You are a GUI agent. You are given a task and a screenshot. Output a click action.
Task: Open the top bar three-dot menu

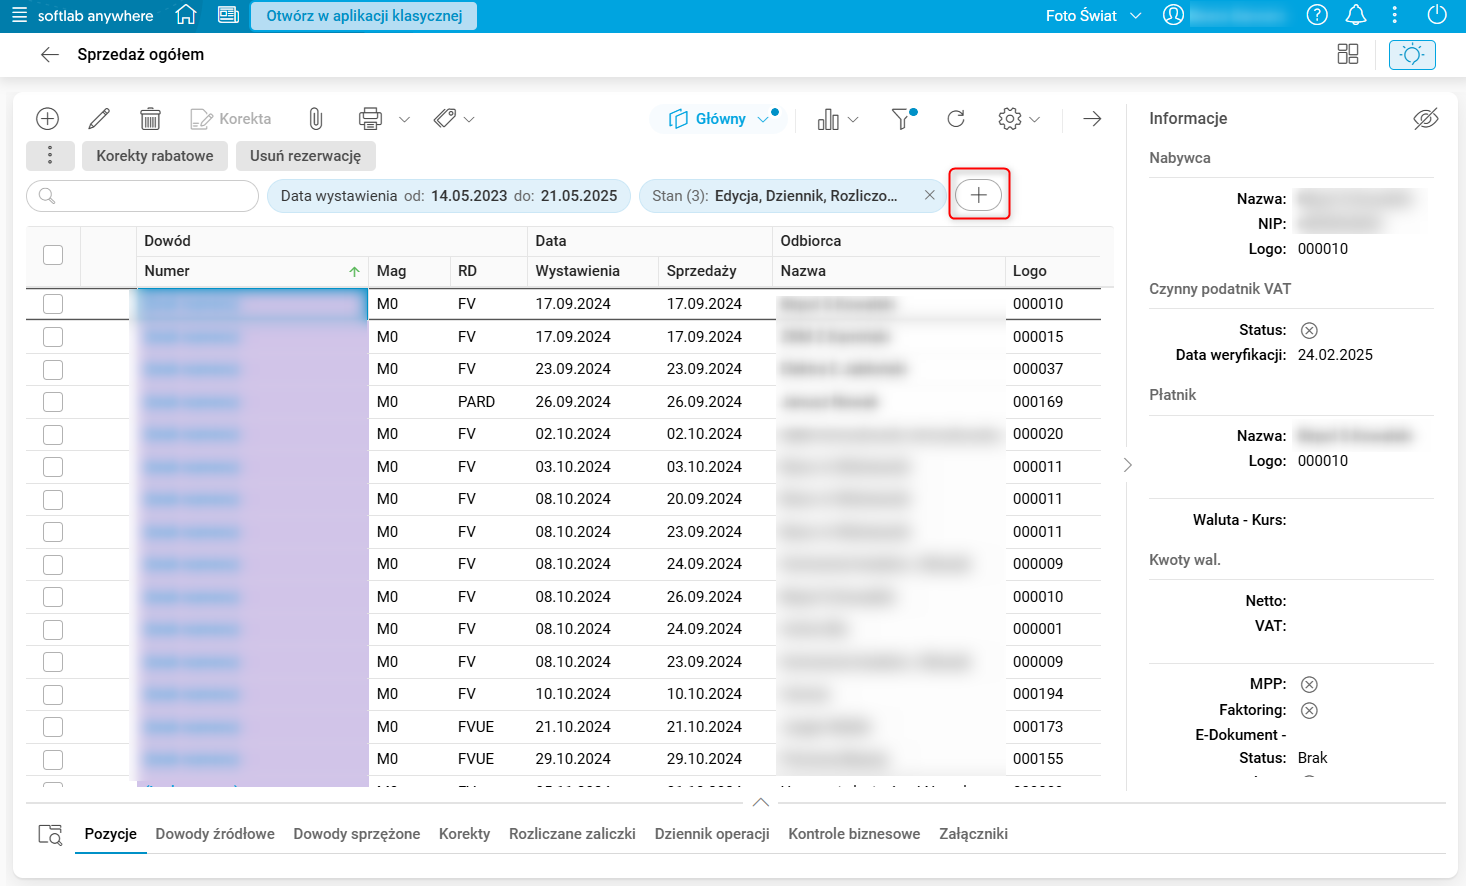click(1395, 15)
